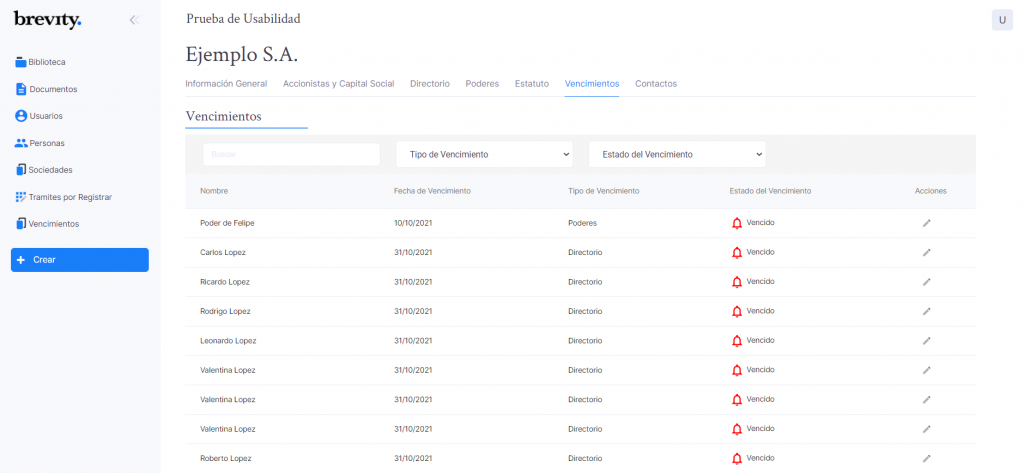Click Estado del Vencimiento column header
The height and width of the screenshot is (473, 1024).
click(x=771, y=191)
